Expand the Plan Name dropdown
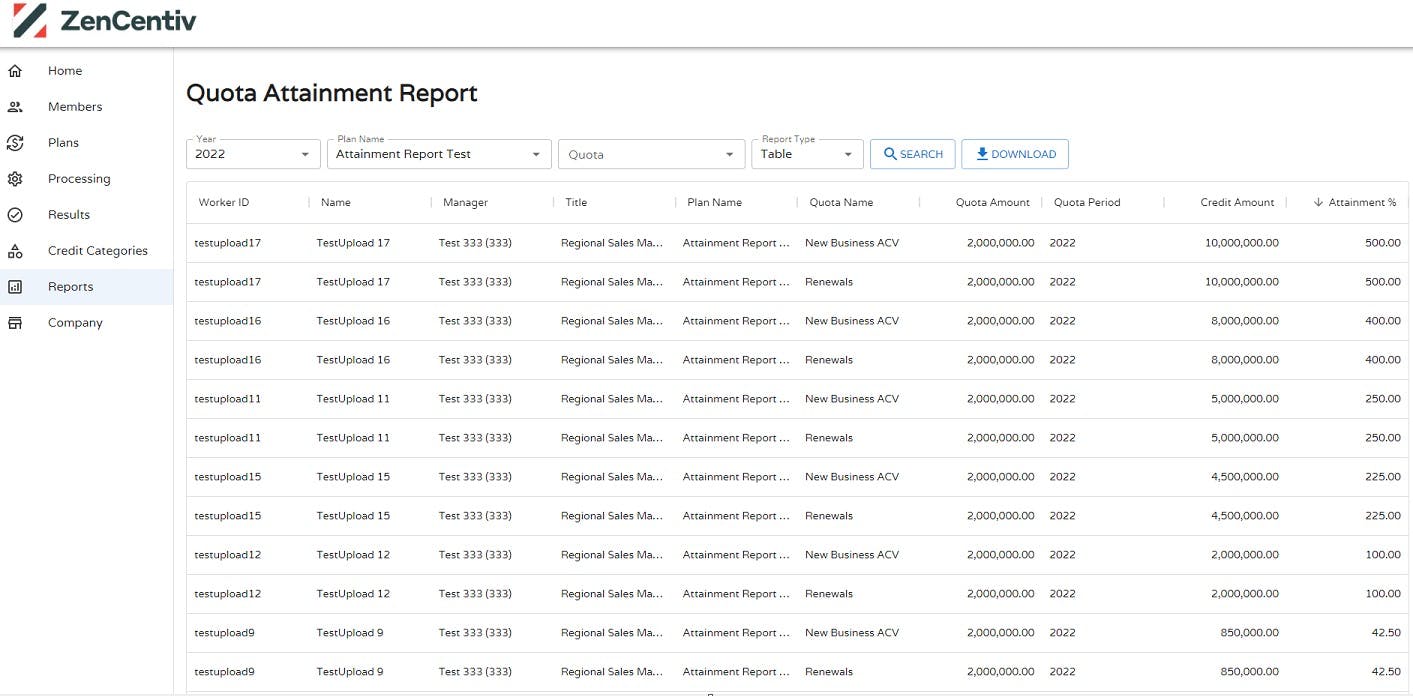Screen dimensions: 1413x696 coord(439,154)
